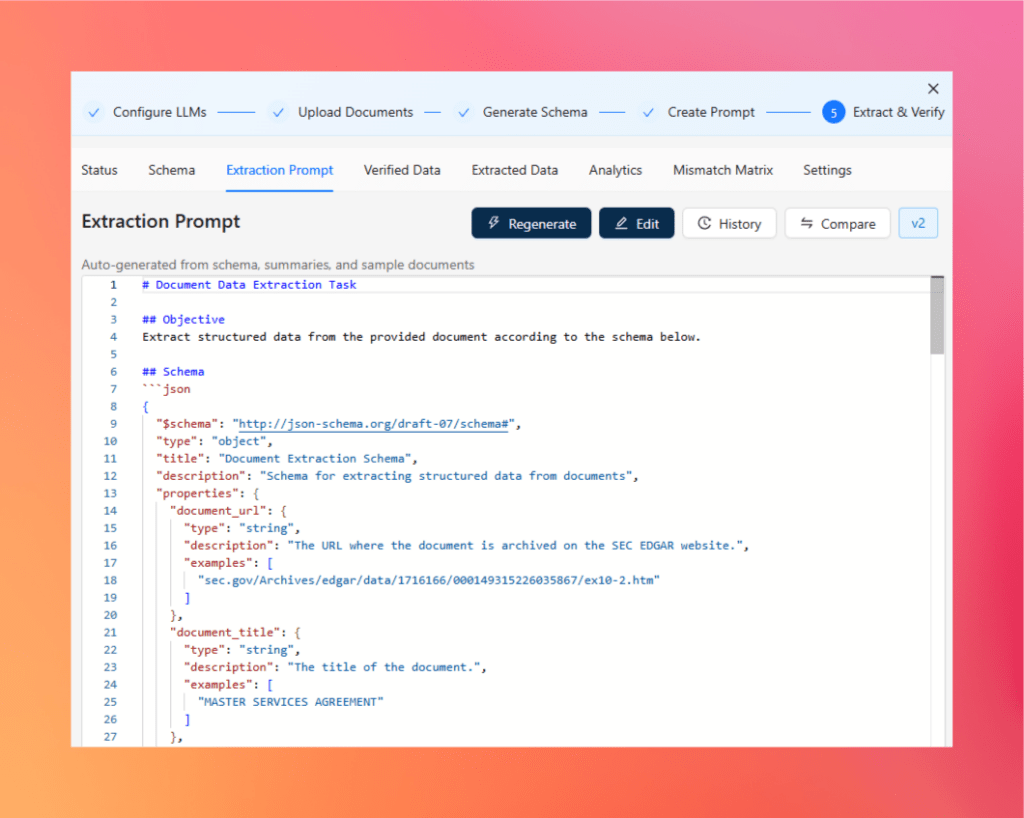Click the editor vertical scrollbar thumb
The image size is (1024, 818).
pos(937,315)
